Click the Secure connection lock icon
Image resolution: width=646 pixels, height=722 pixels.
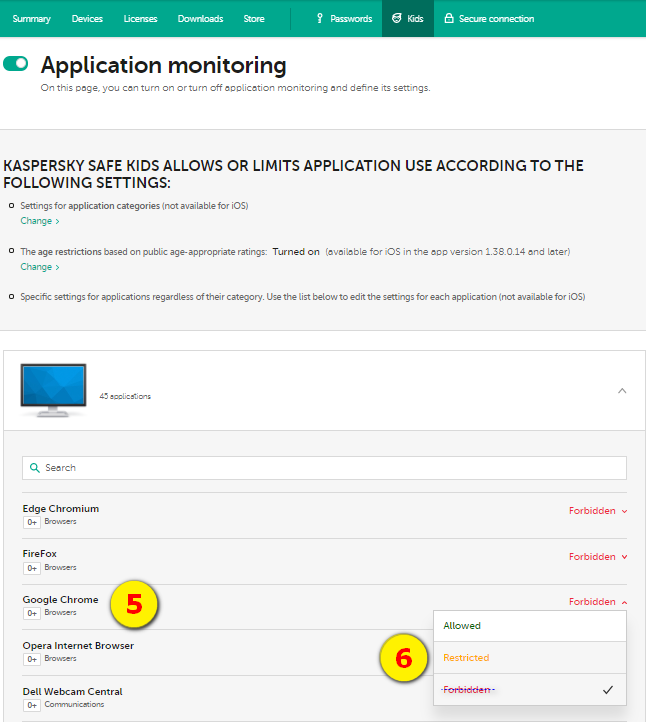448,18
